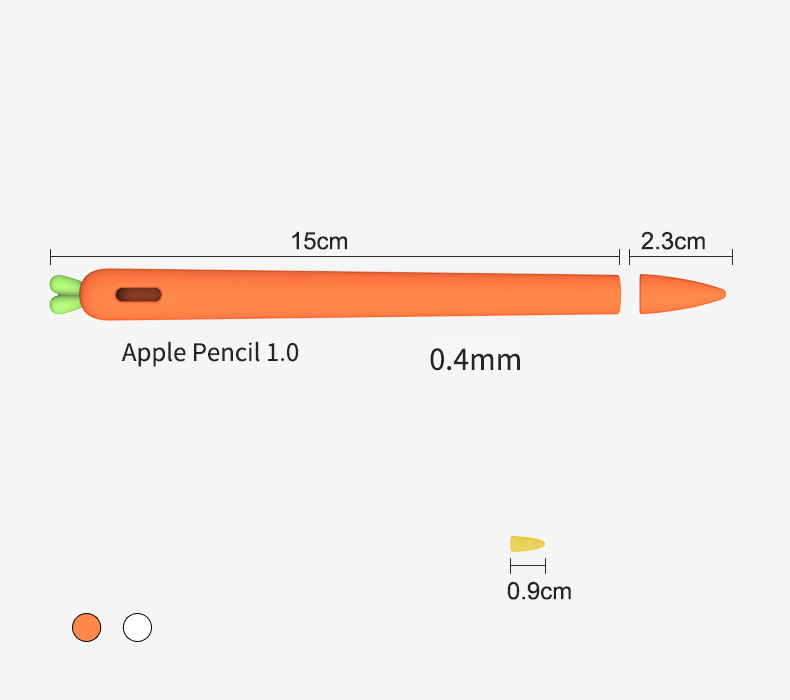The image size is (790, 700).
Task: Click the 0.4mm thickness text
Action: [x=475, y=360]
